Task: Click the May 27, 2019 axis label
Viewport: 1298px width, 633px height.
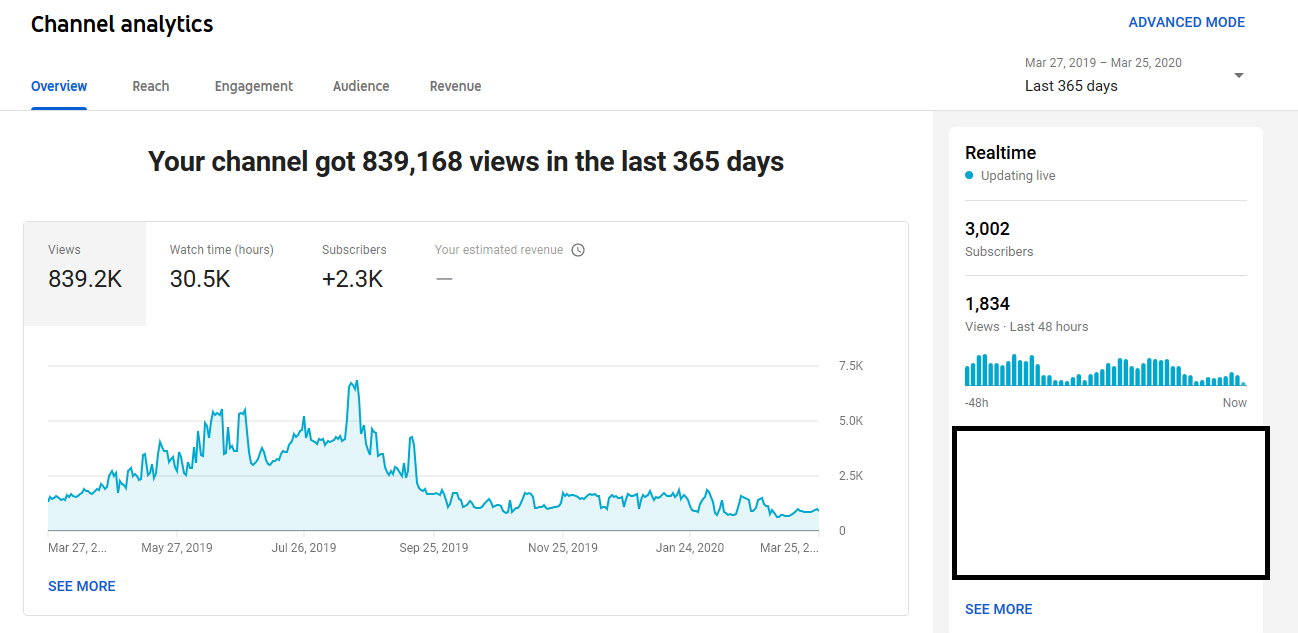Action: (177, 548)
